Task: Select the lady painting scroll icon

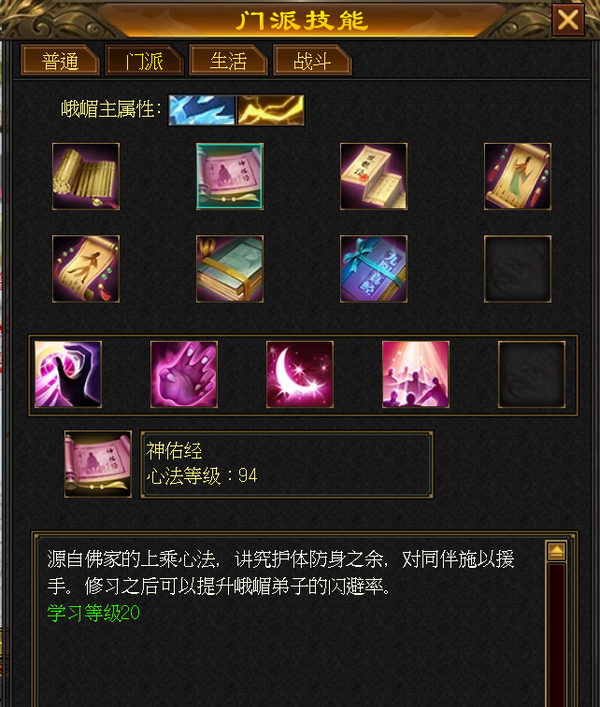Action: (x=518, y=176)
